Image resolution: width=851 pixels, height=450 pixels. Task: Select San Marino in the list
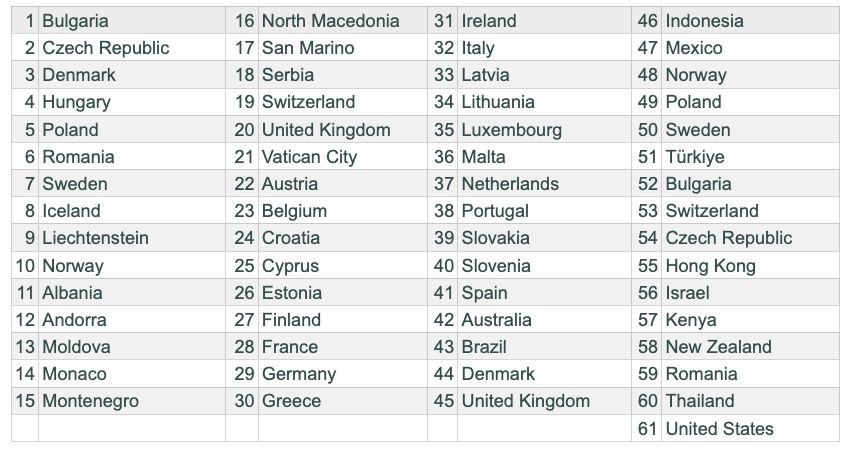coord(308,48)
